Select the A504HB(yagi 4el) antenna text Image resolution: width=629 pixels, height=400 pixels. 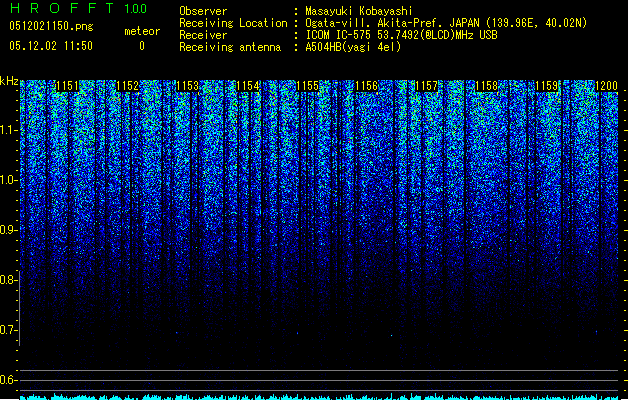click(x=353, y=47)
